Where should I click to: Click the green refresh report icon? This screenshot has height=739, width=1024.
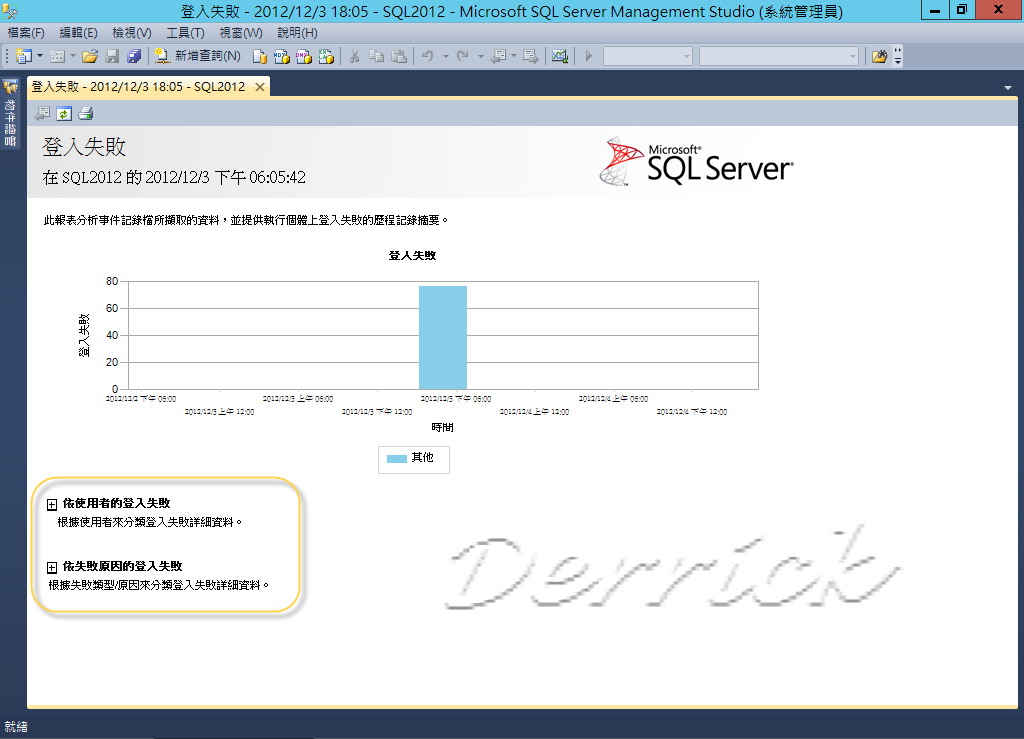click(x=64, y=114)
